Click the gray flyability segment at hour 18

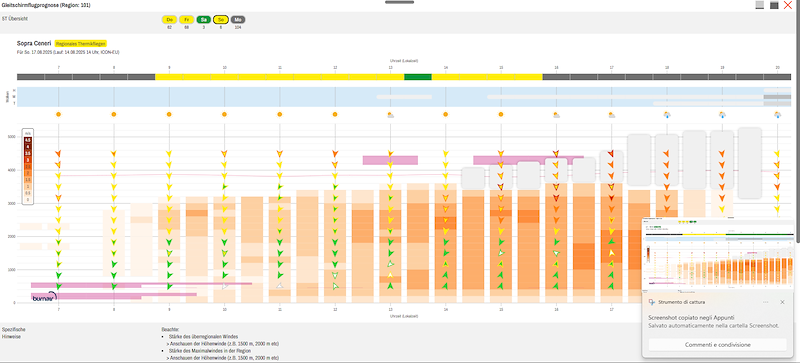click(x=666, y=77)
